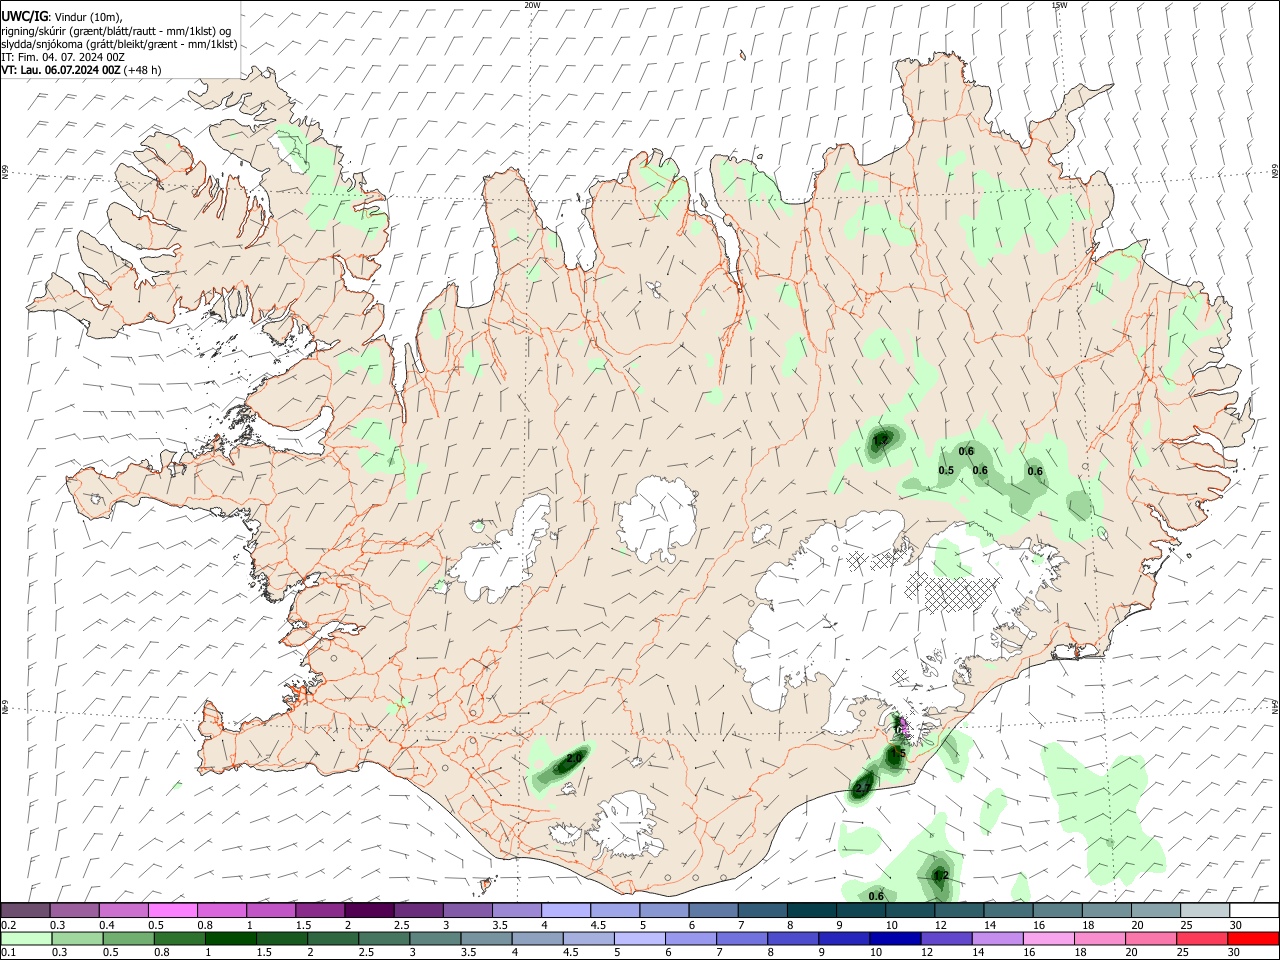Viewport: 1280px width, 960px height.
Task: Click the dark green 1 mm swatch in lower legend
Action: [x=233, y=939]
